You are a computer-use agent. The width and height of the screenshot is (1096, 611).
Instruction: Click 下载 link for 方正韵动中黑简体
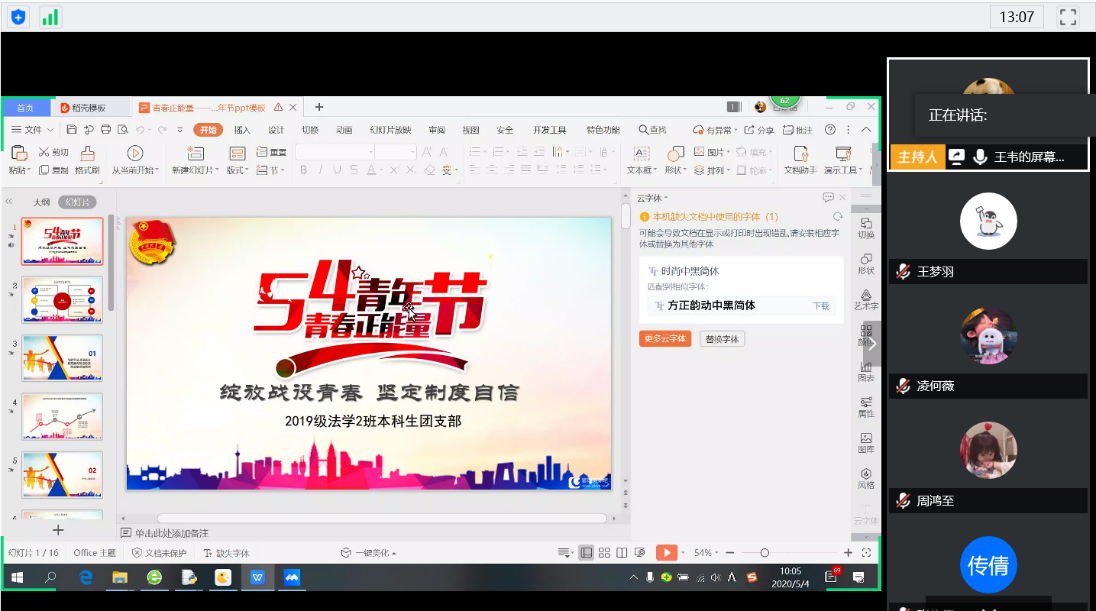pos(820,306)
